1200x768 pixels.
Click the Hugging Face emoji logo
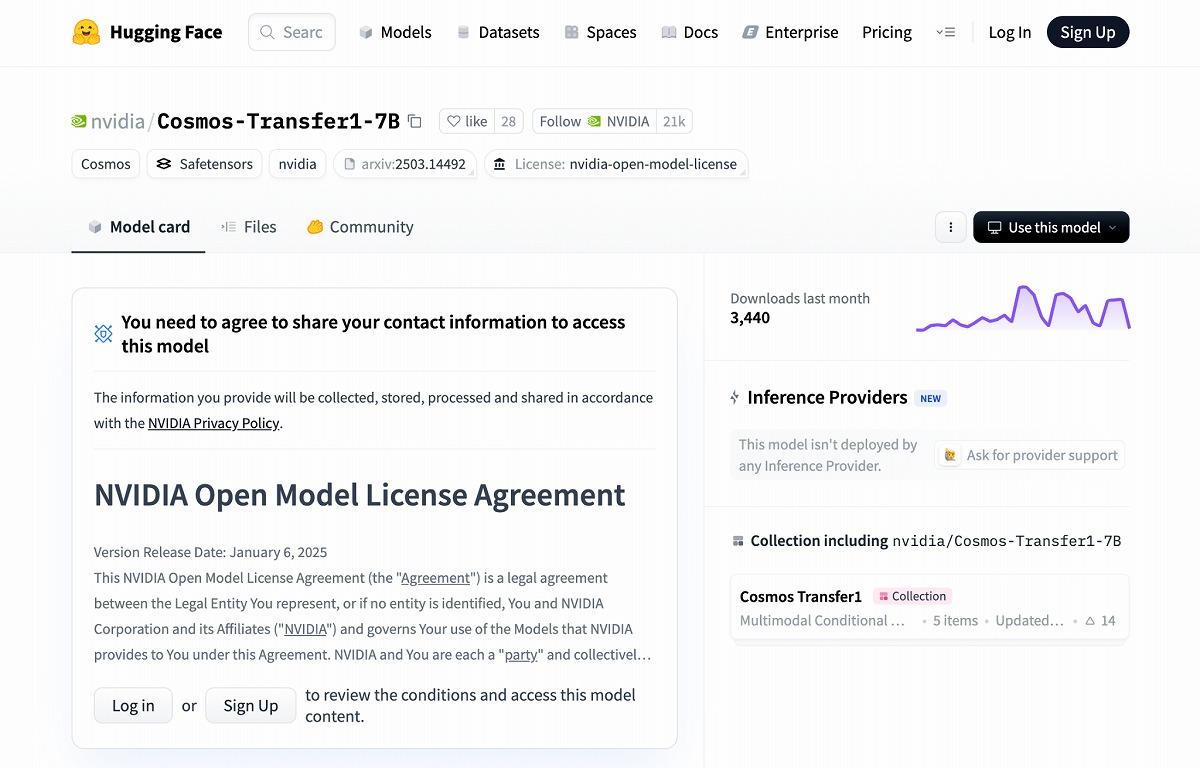86,32
